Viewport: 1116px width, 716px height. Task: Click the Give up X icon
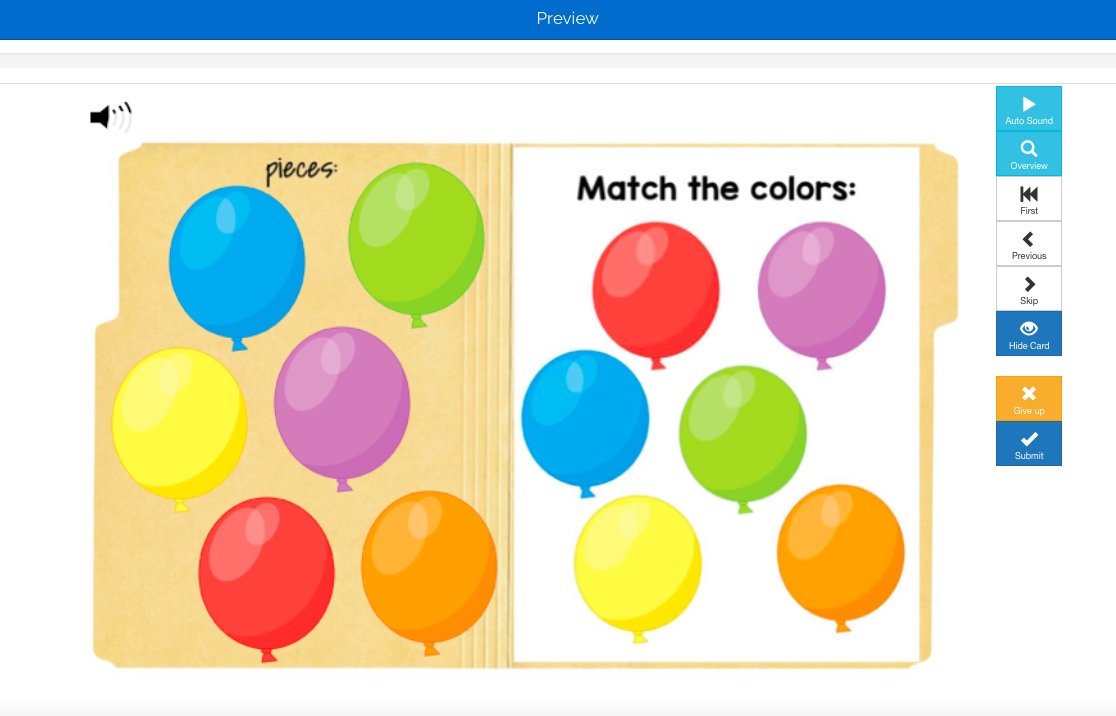tap(1029, 393)
